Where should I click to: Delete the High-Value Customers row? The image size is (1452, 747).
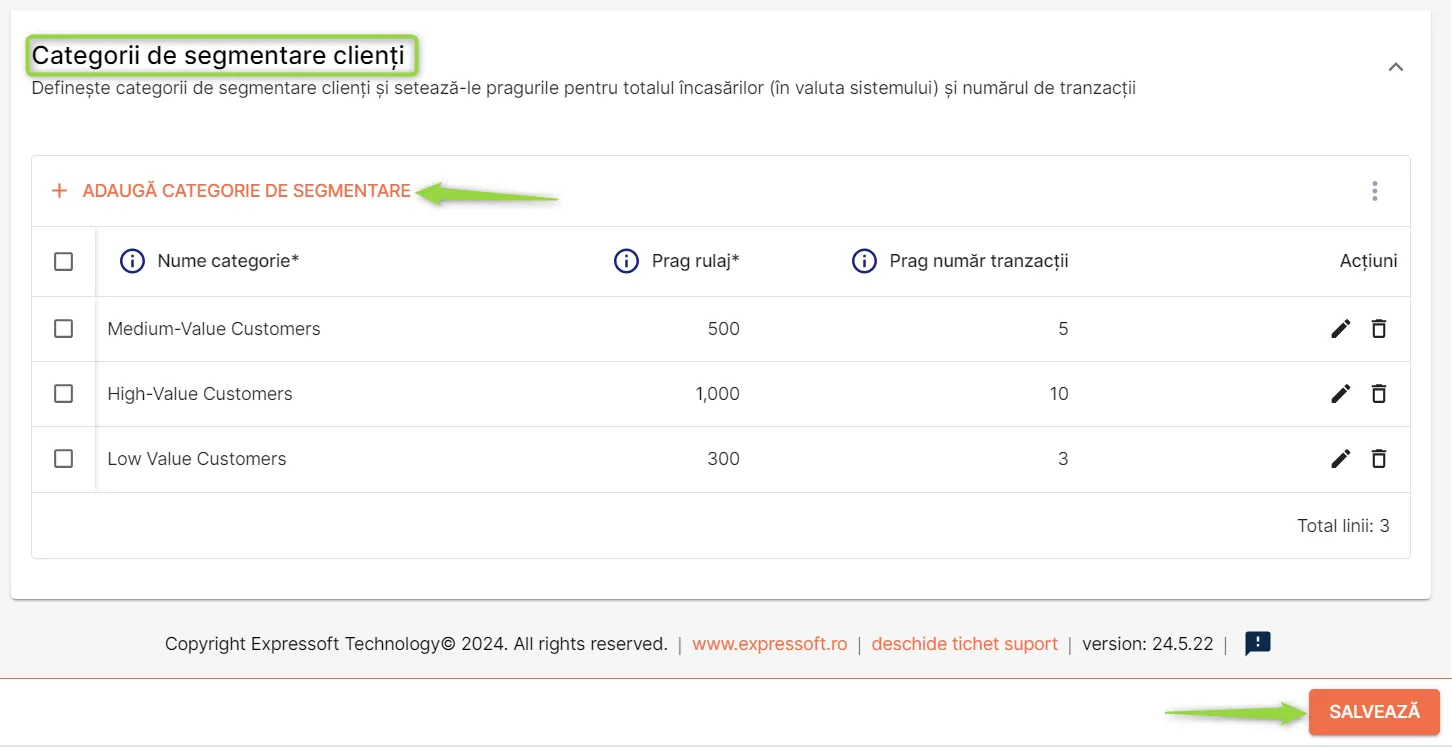tap(1379, 393)
